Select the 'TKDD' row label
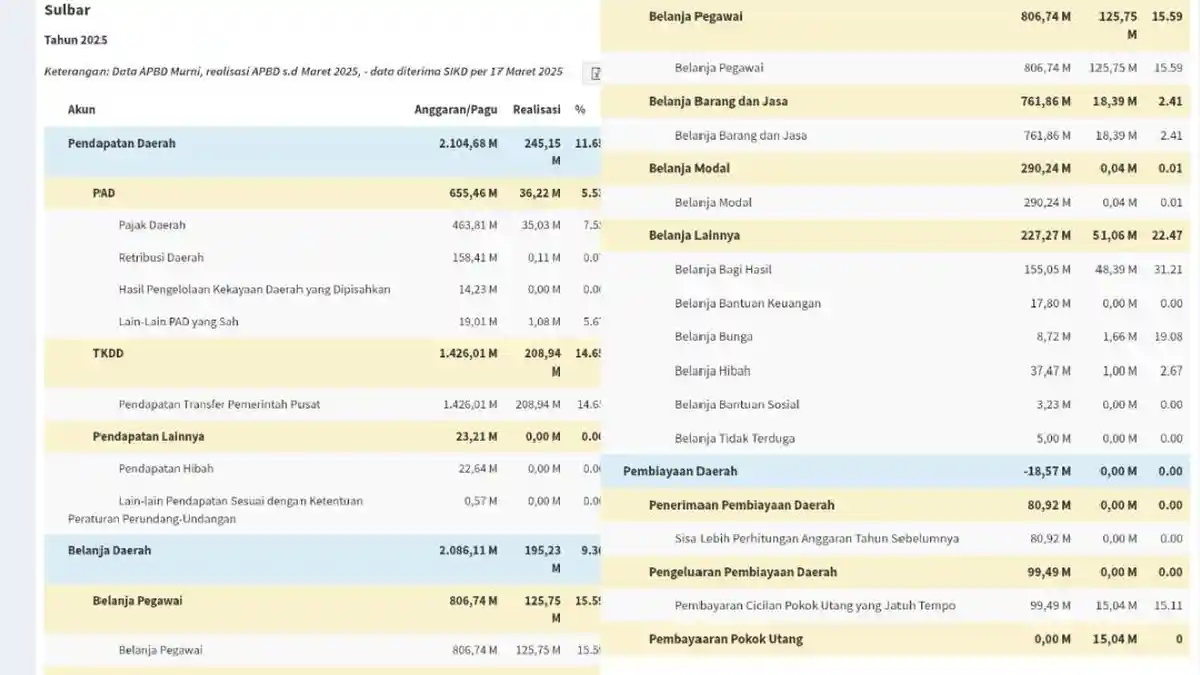The height and width of the screenshot is (675, 1200). [108, 354]
